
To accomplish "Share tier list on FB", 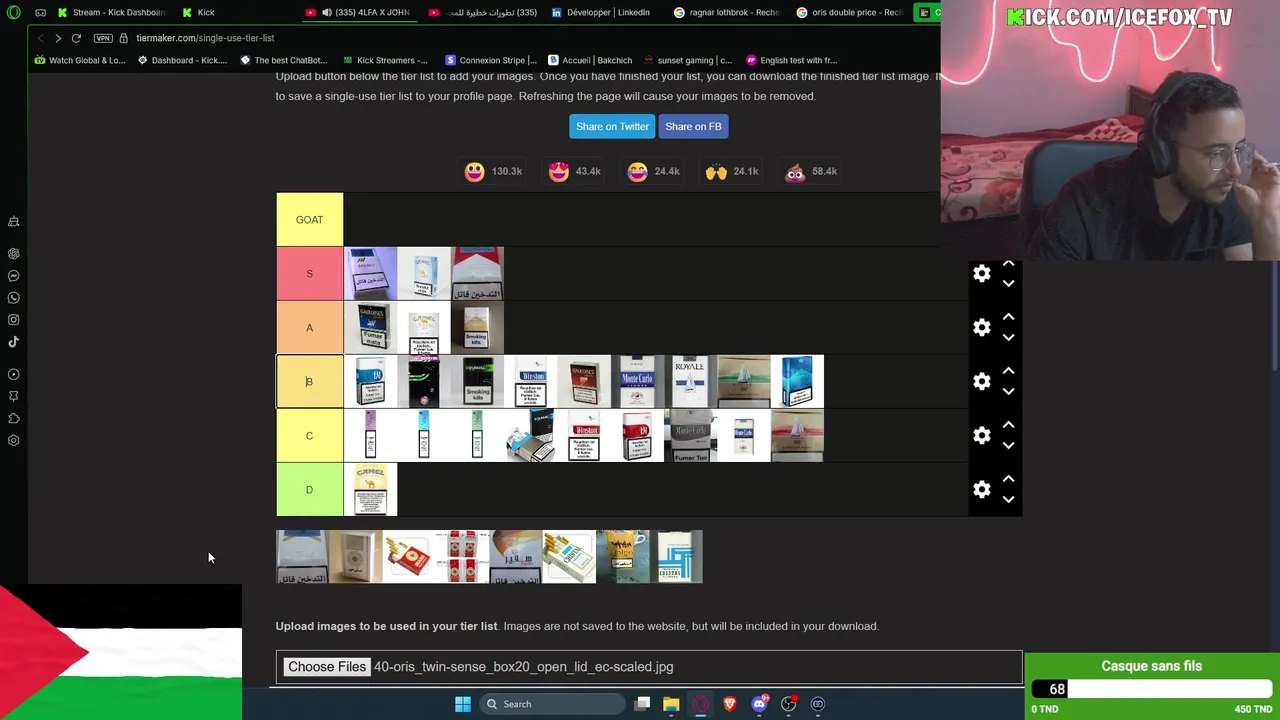I will point(693,127).
